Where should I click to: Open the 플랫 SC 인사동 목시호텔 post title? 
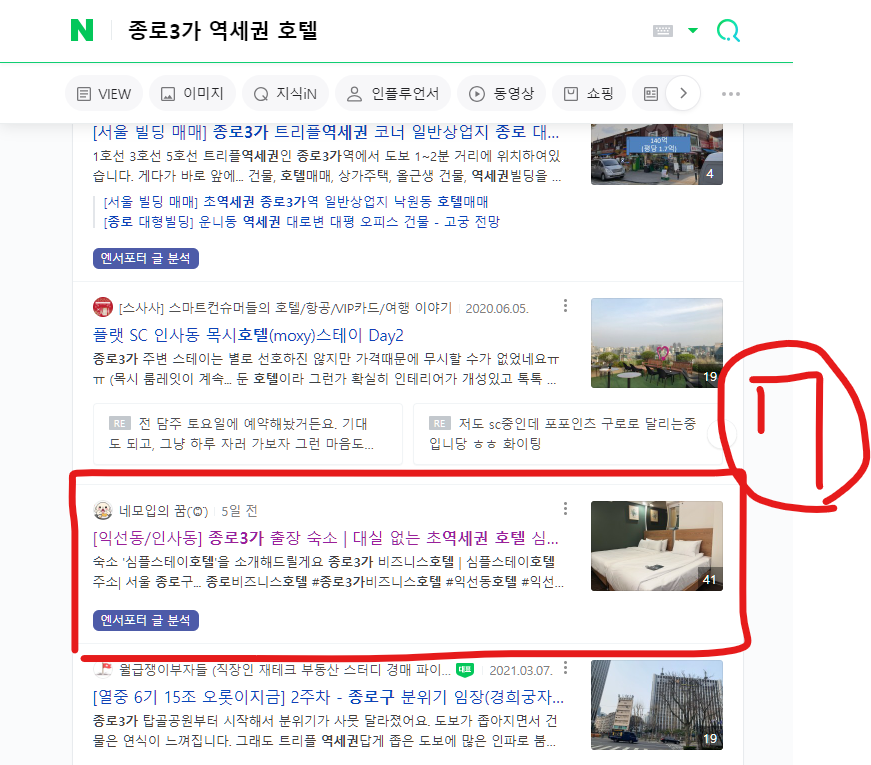click(x=248, y=335)
